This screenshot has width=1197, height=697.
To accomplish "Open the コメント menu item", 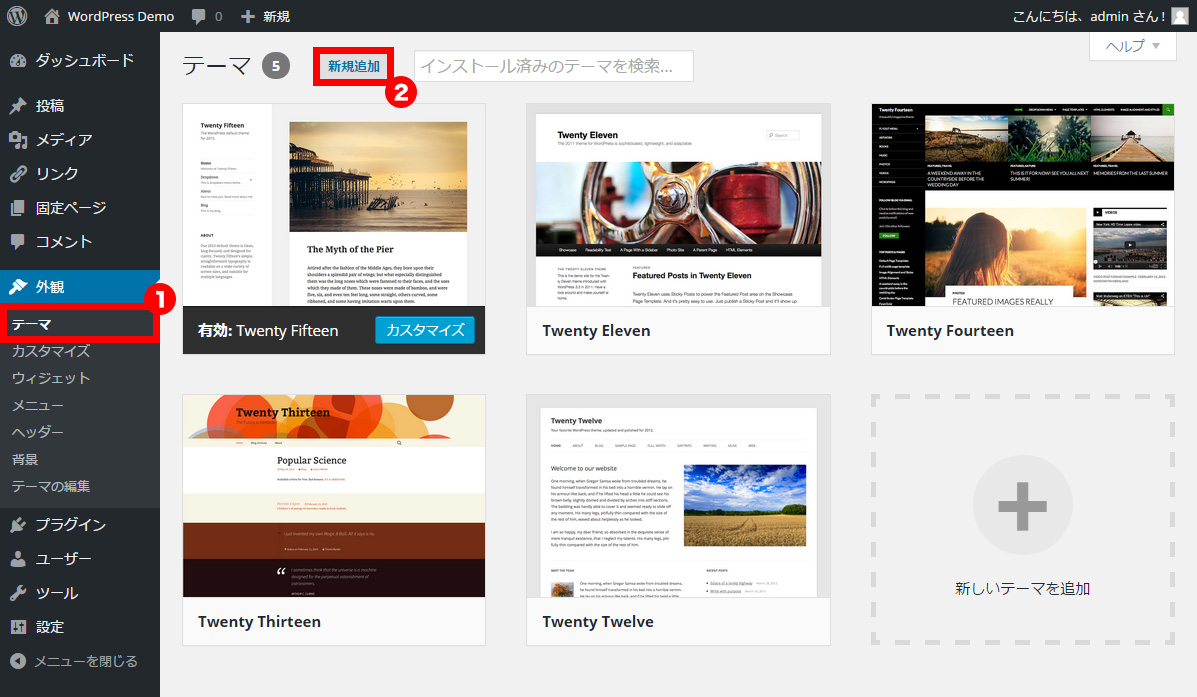I will [x=79, y=242].
